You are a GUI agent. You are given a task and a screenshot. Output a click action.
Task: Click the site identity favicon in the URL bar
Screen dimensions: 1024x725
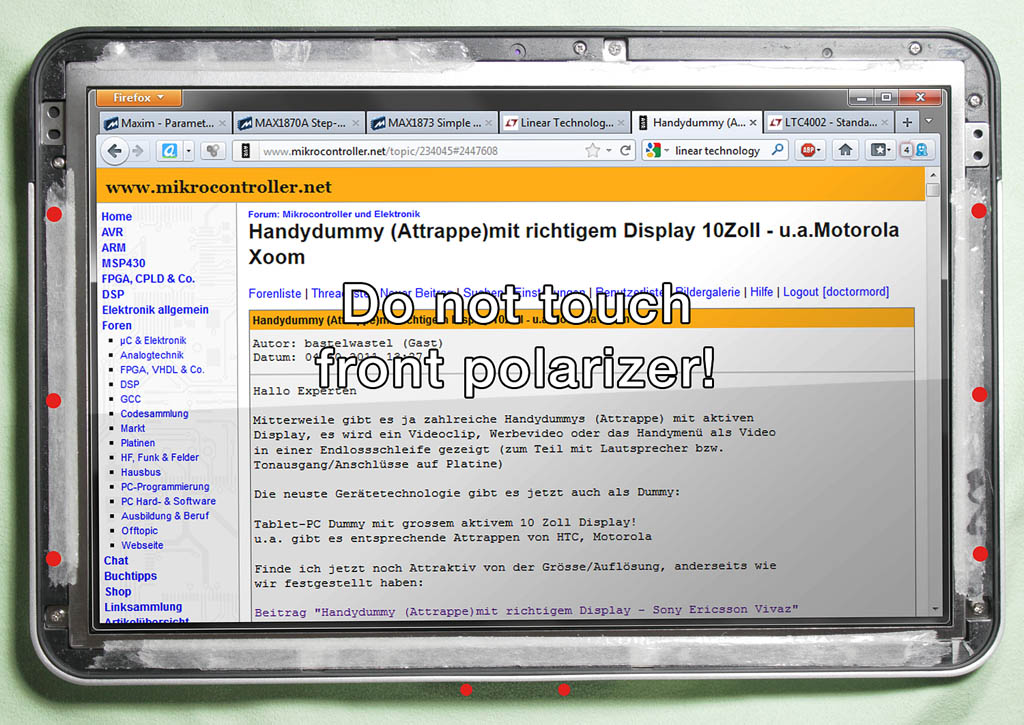pos(246,151)
